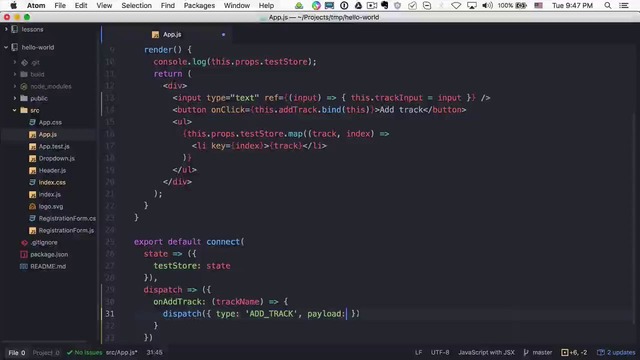Open the View menu

click(x=104, y=5)
